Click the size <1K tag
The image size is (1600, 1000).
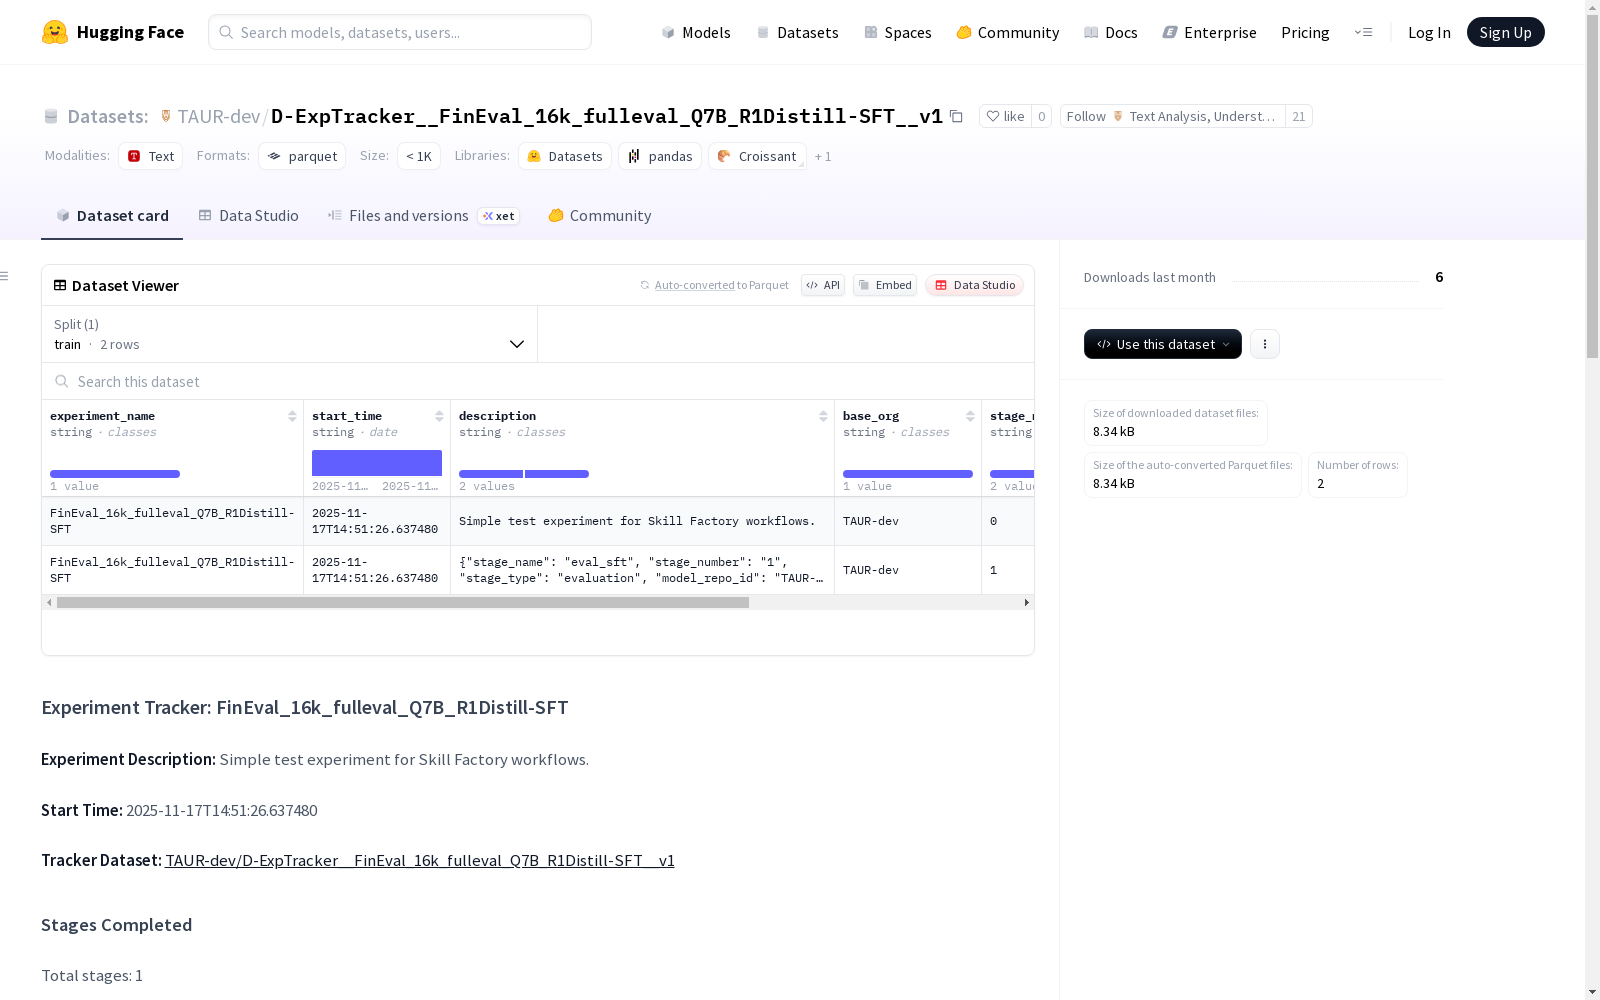click(419, 156)
